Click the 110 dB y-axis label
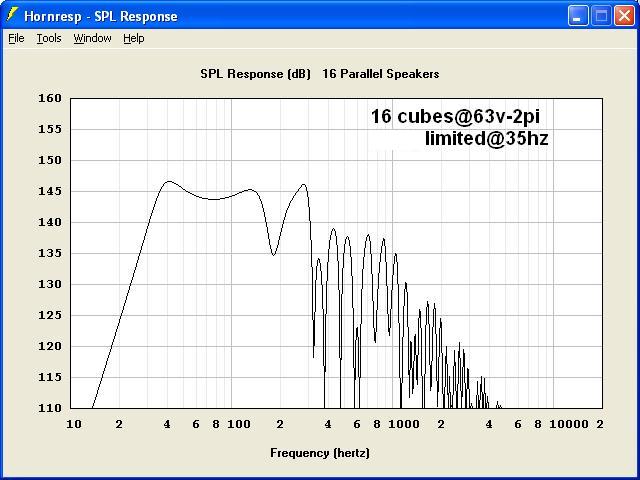The image size is (640, 480). click(50, 408)
